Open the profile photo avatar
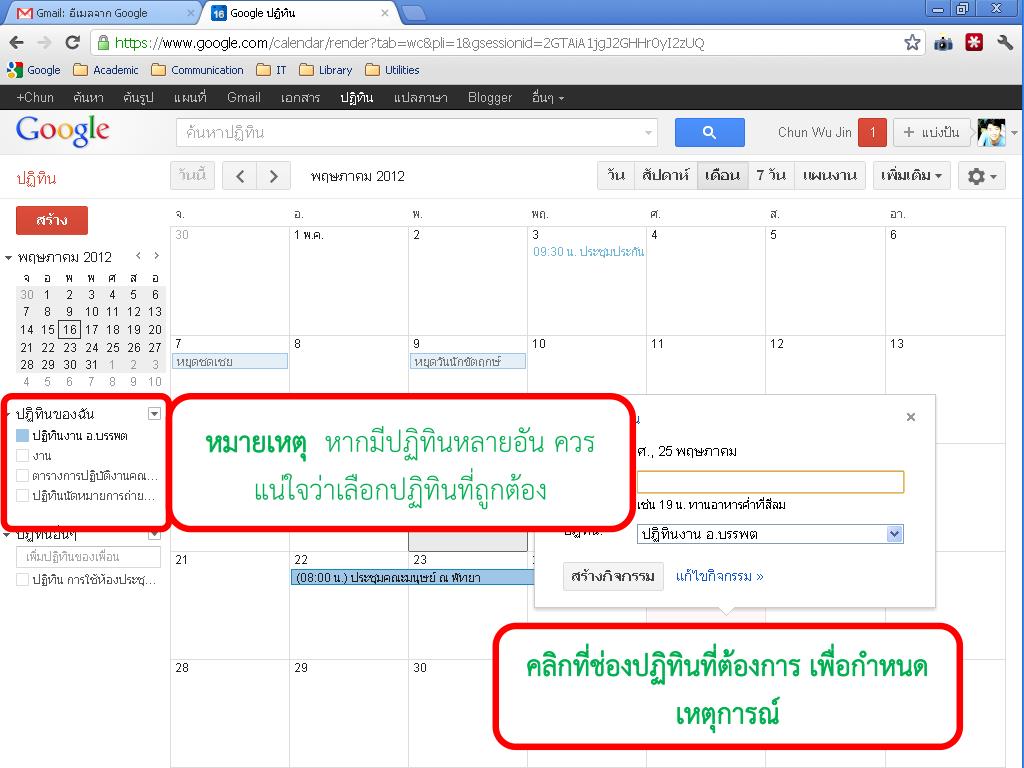This screenshot has width=1024, height=768. 991,133
